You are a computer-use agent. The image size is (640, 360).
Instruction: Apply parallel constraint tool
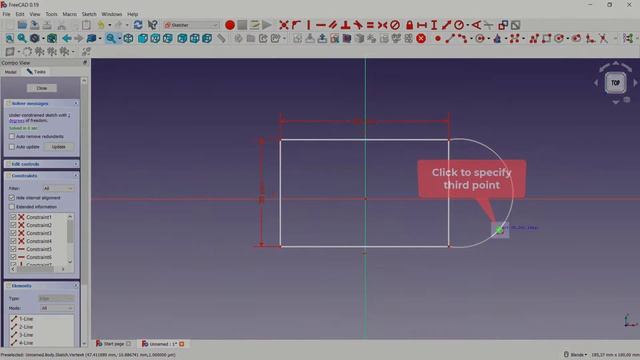coord(333,25)
